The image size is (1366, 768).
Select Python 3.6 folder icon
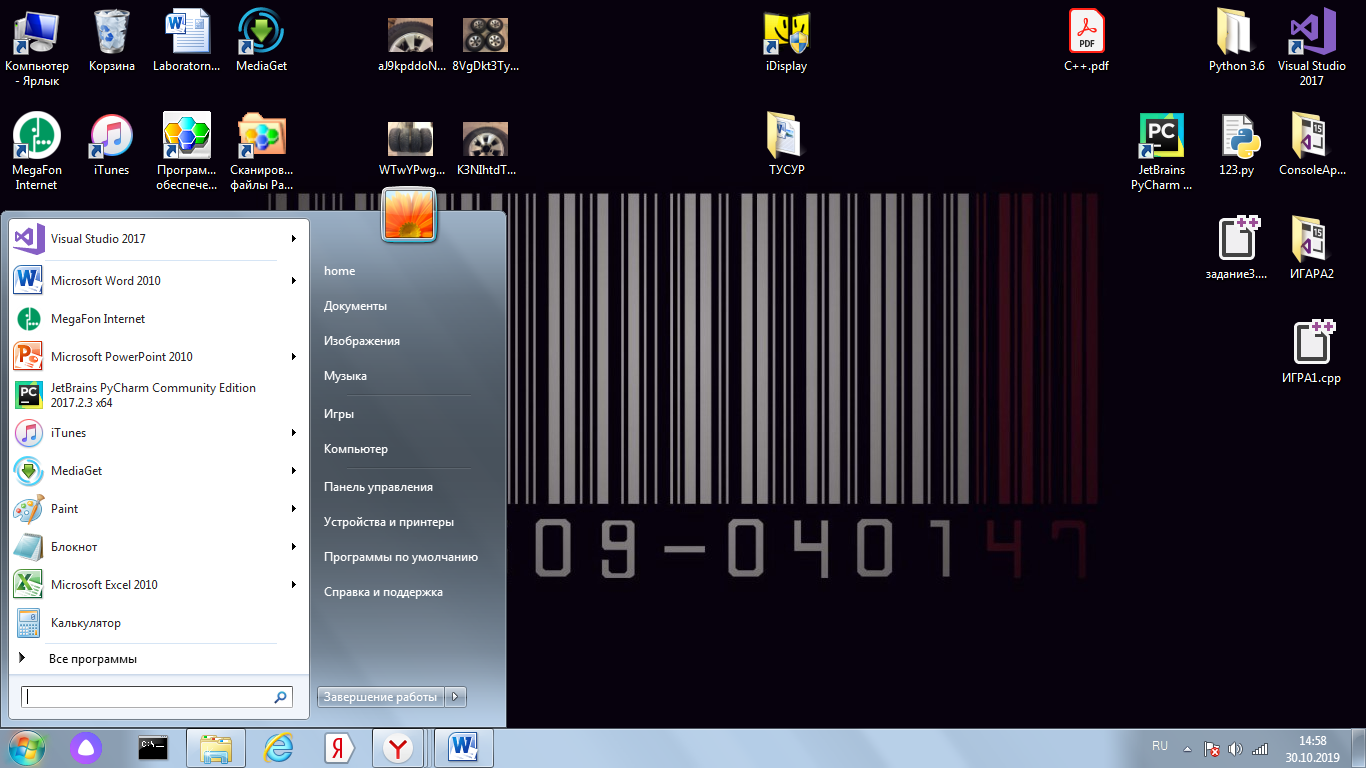point(1236,41)
